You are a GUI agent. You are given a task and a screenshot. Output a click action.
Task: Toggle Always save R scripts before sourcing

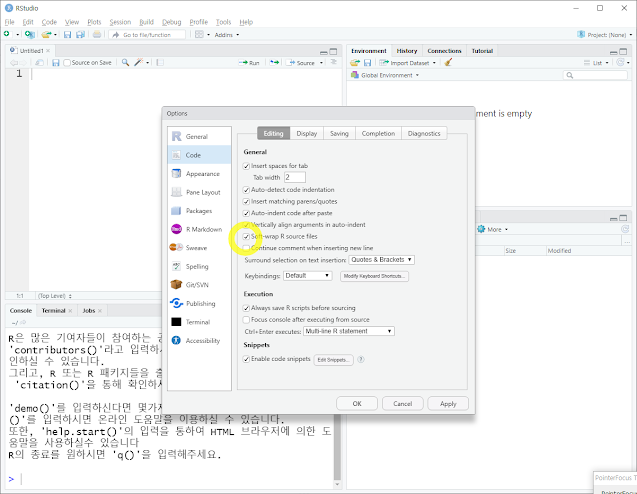(246, 308)
